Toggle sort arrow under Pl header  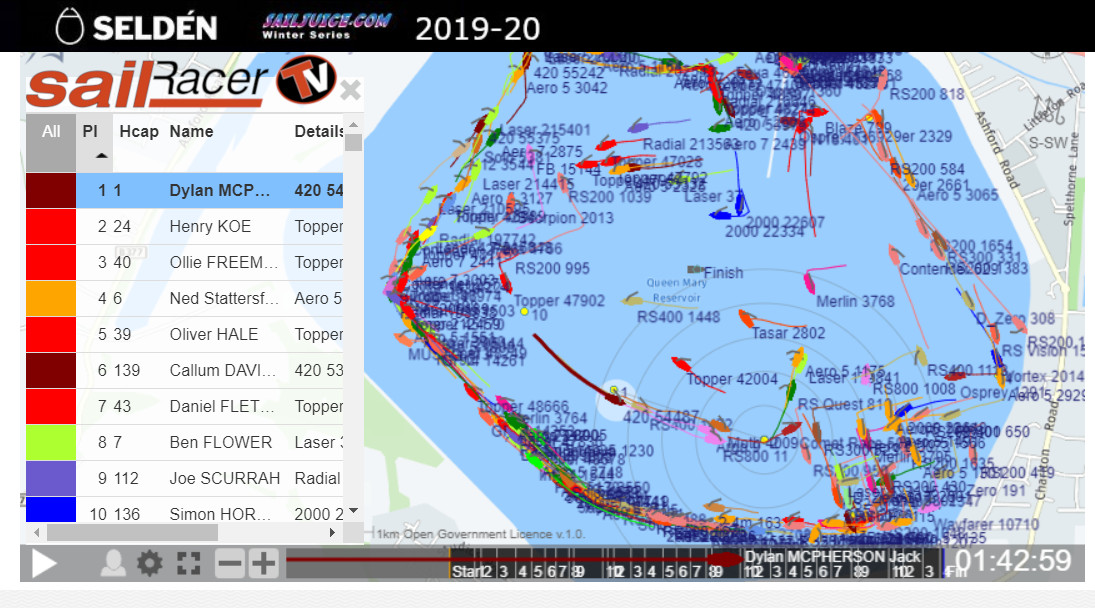point(101,156)
